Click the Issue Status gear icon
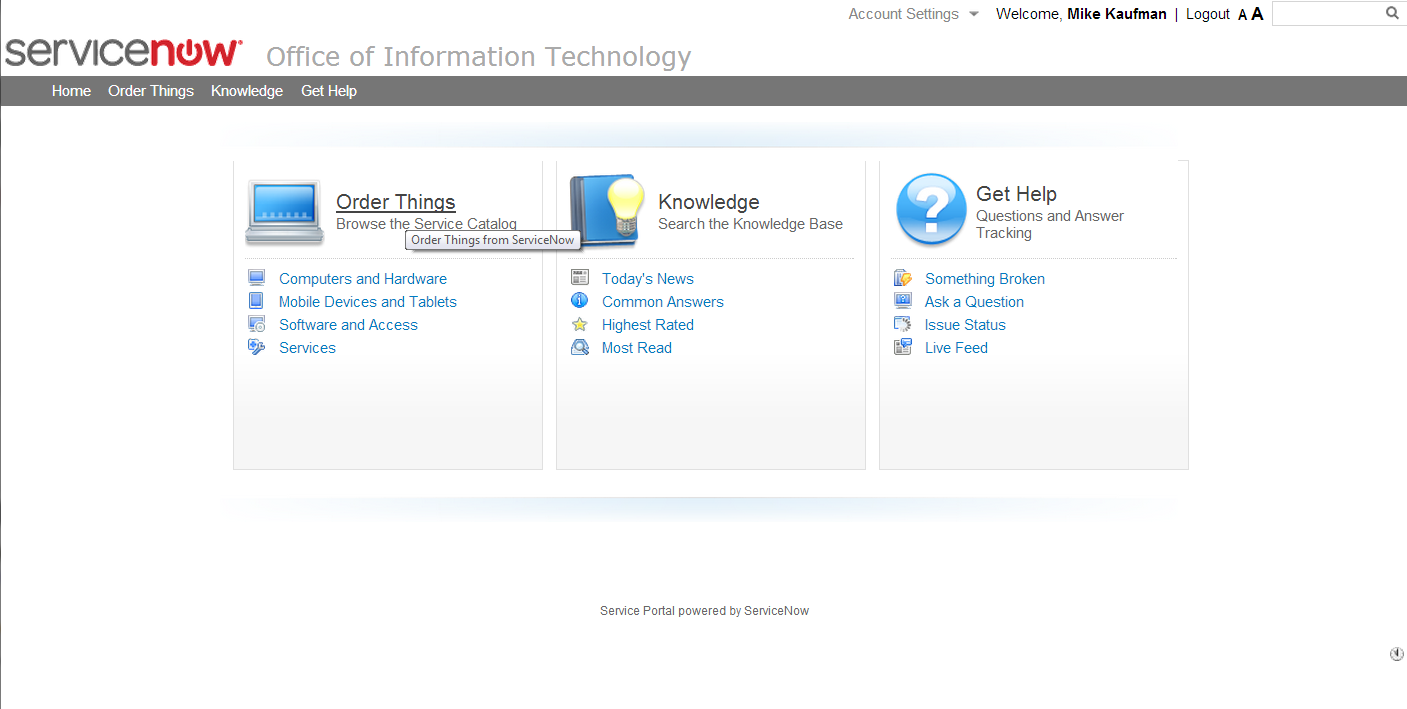This screenshot has width=1407, height=709. 903,324
